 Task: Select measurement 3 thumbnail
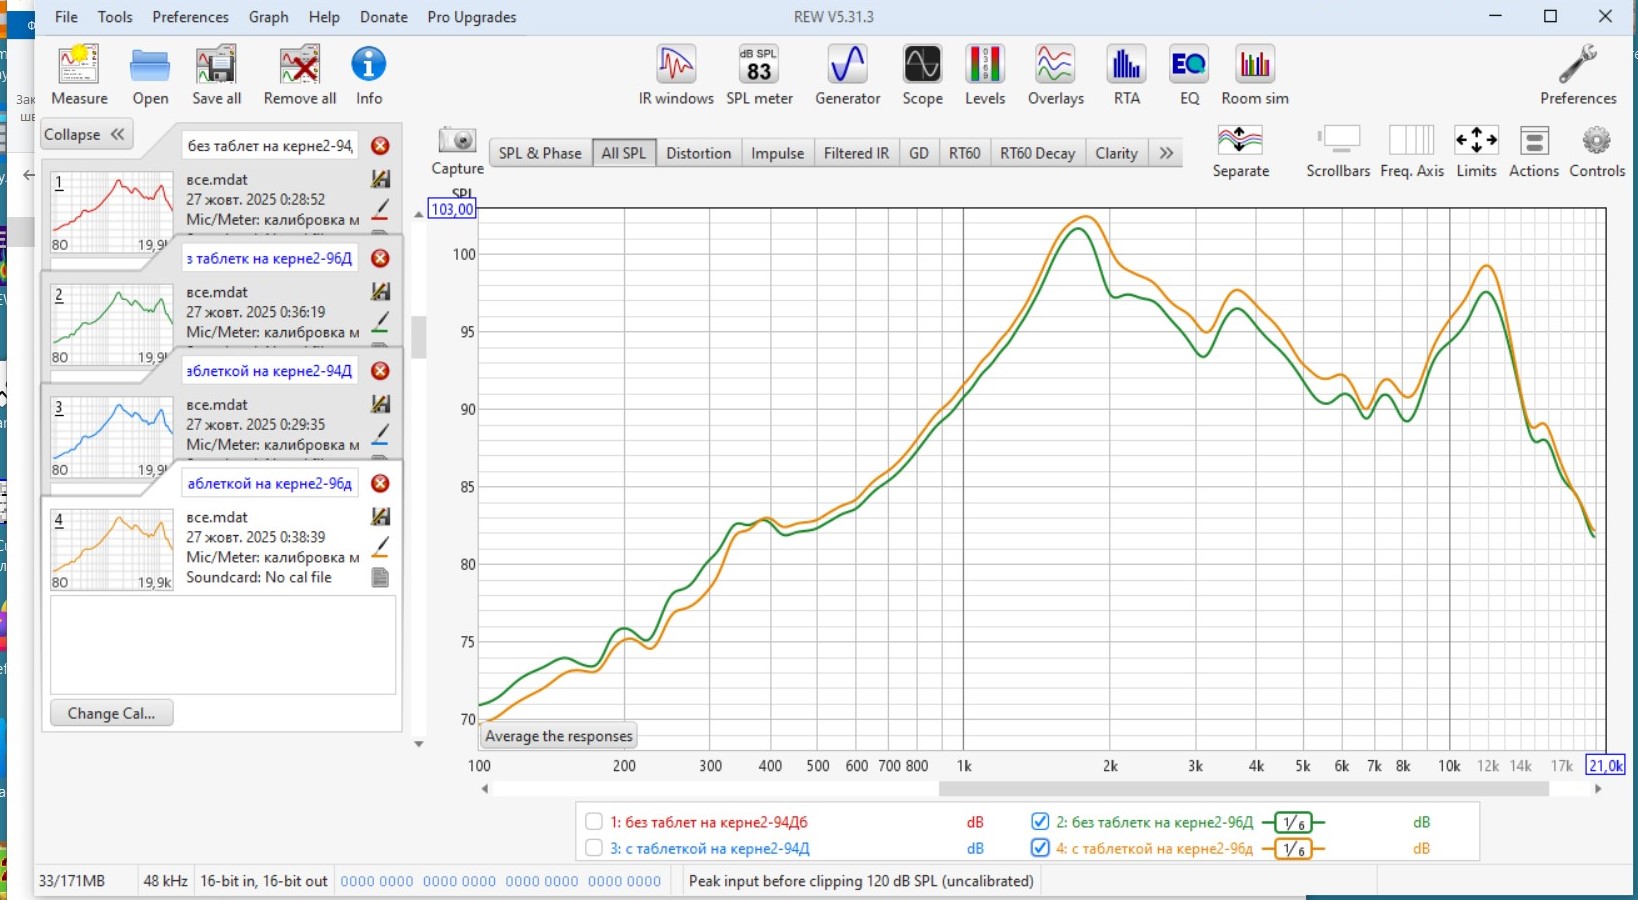coord(112,437)
